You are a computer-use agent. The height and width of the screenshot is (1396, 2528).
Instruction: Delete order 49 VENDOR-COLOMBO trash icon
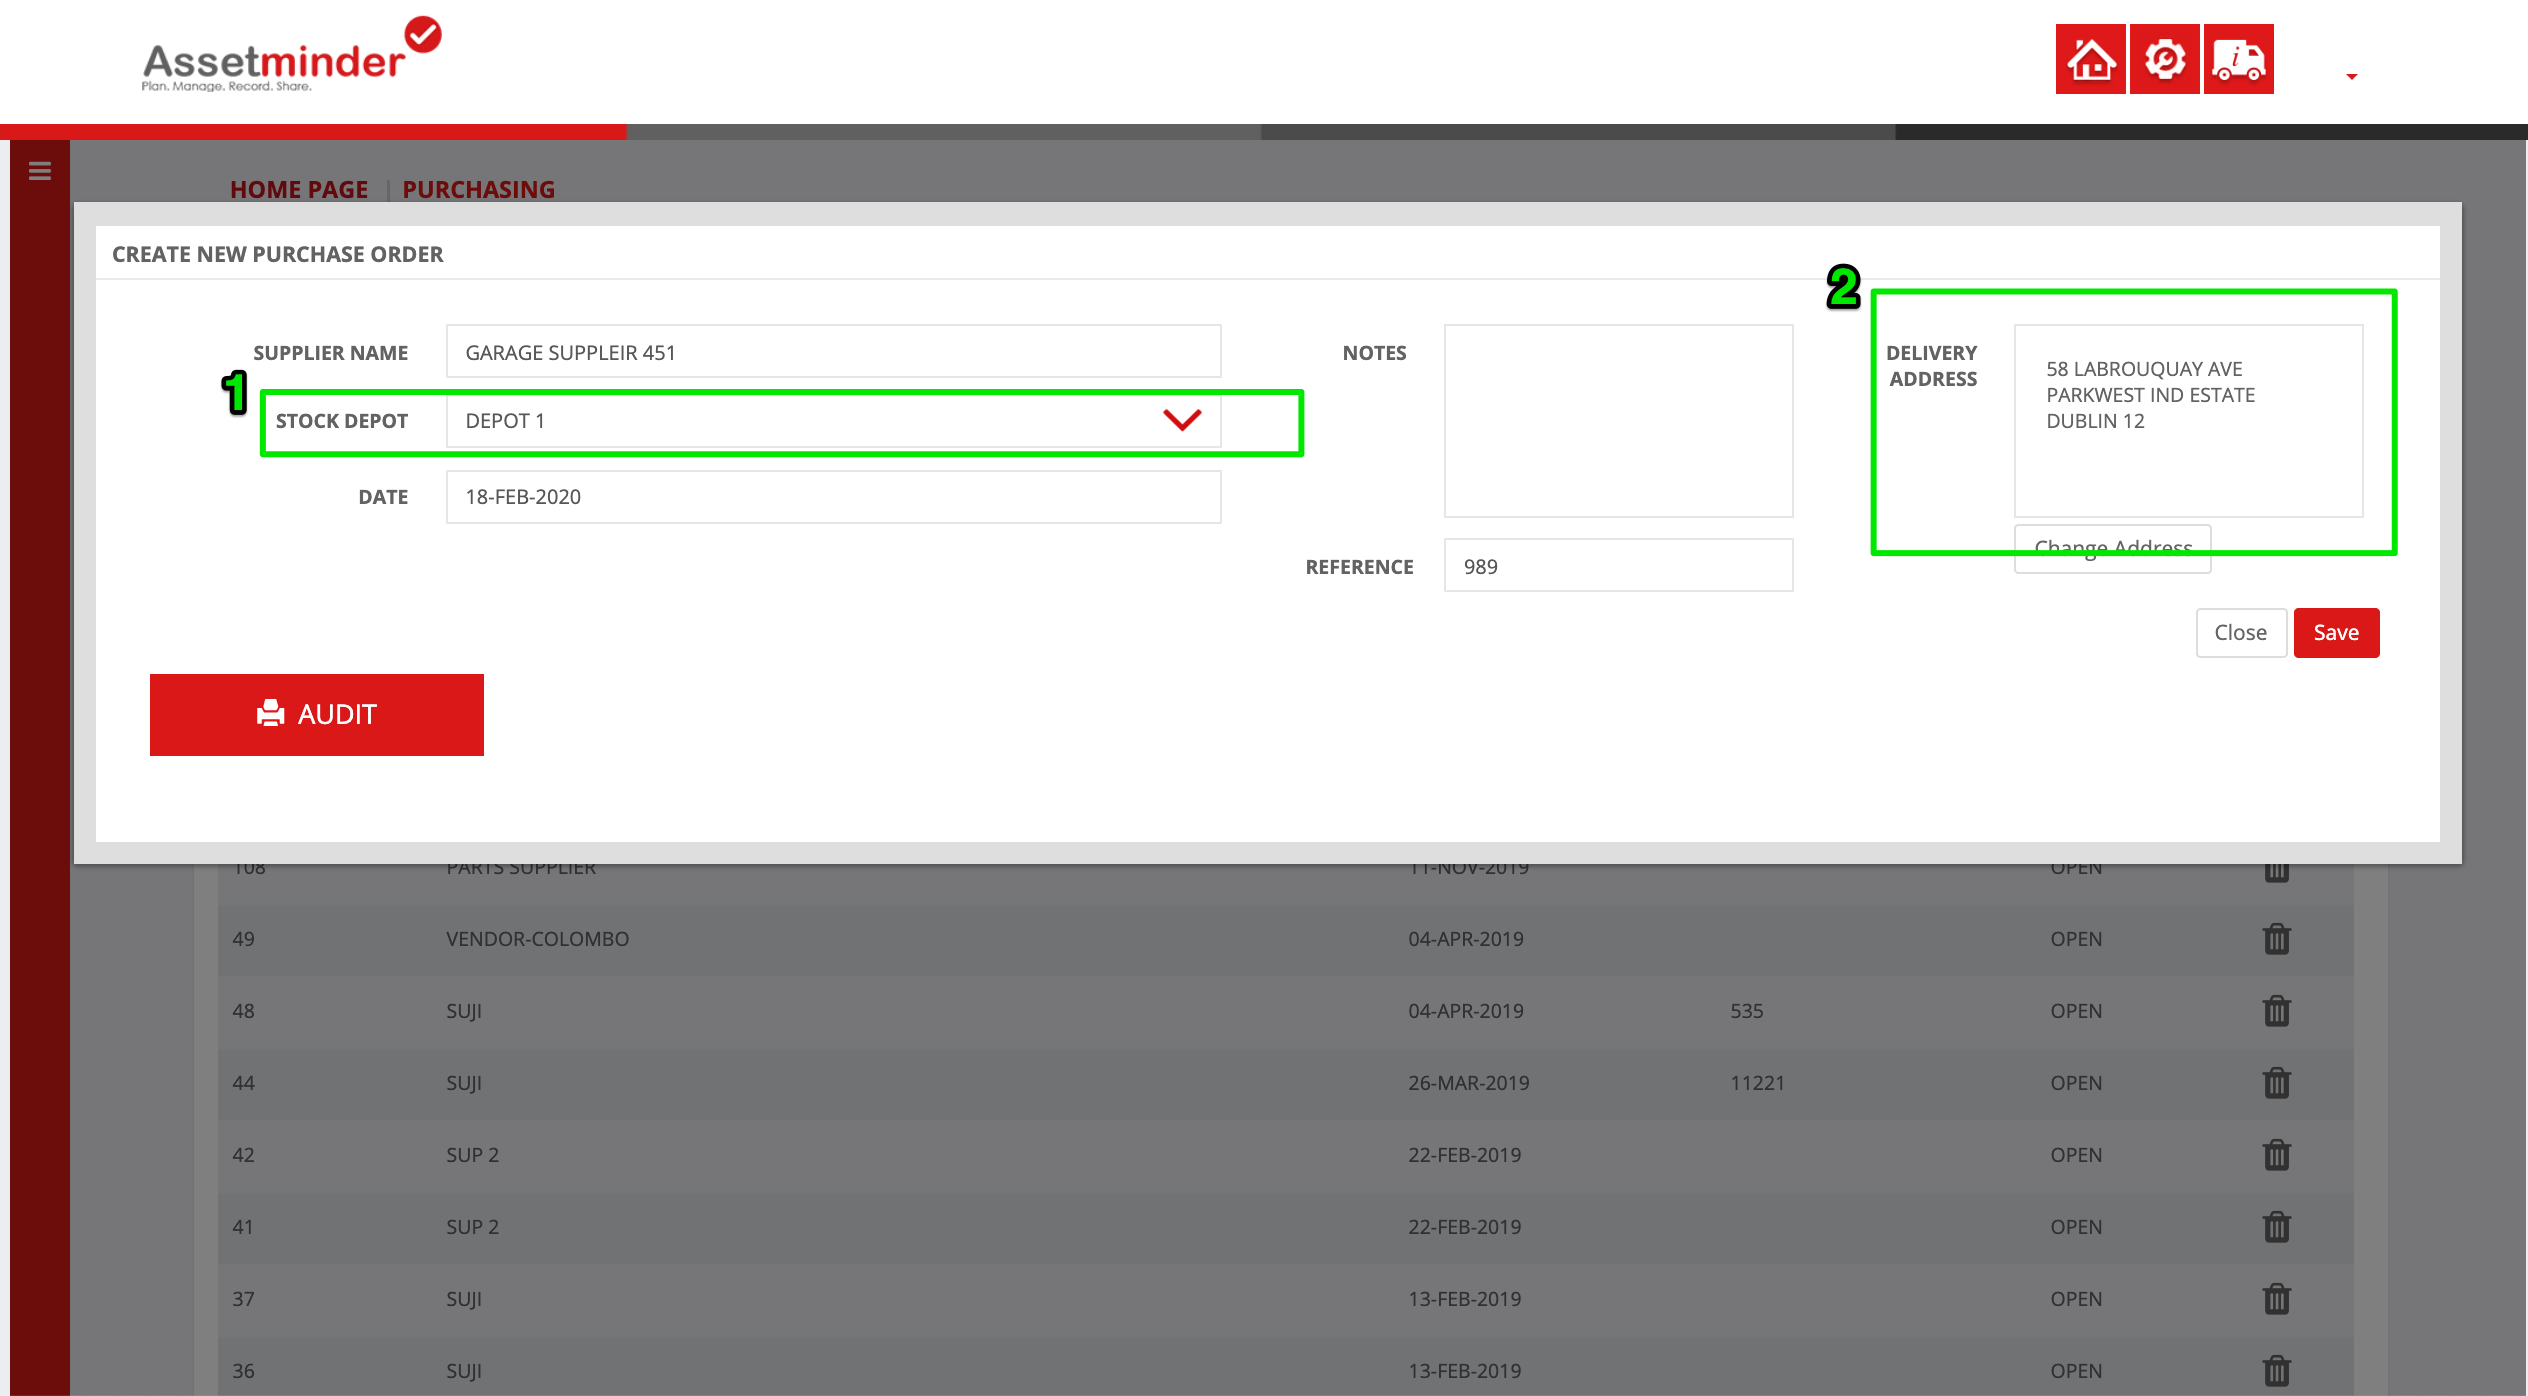2276,939
